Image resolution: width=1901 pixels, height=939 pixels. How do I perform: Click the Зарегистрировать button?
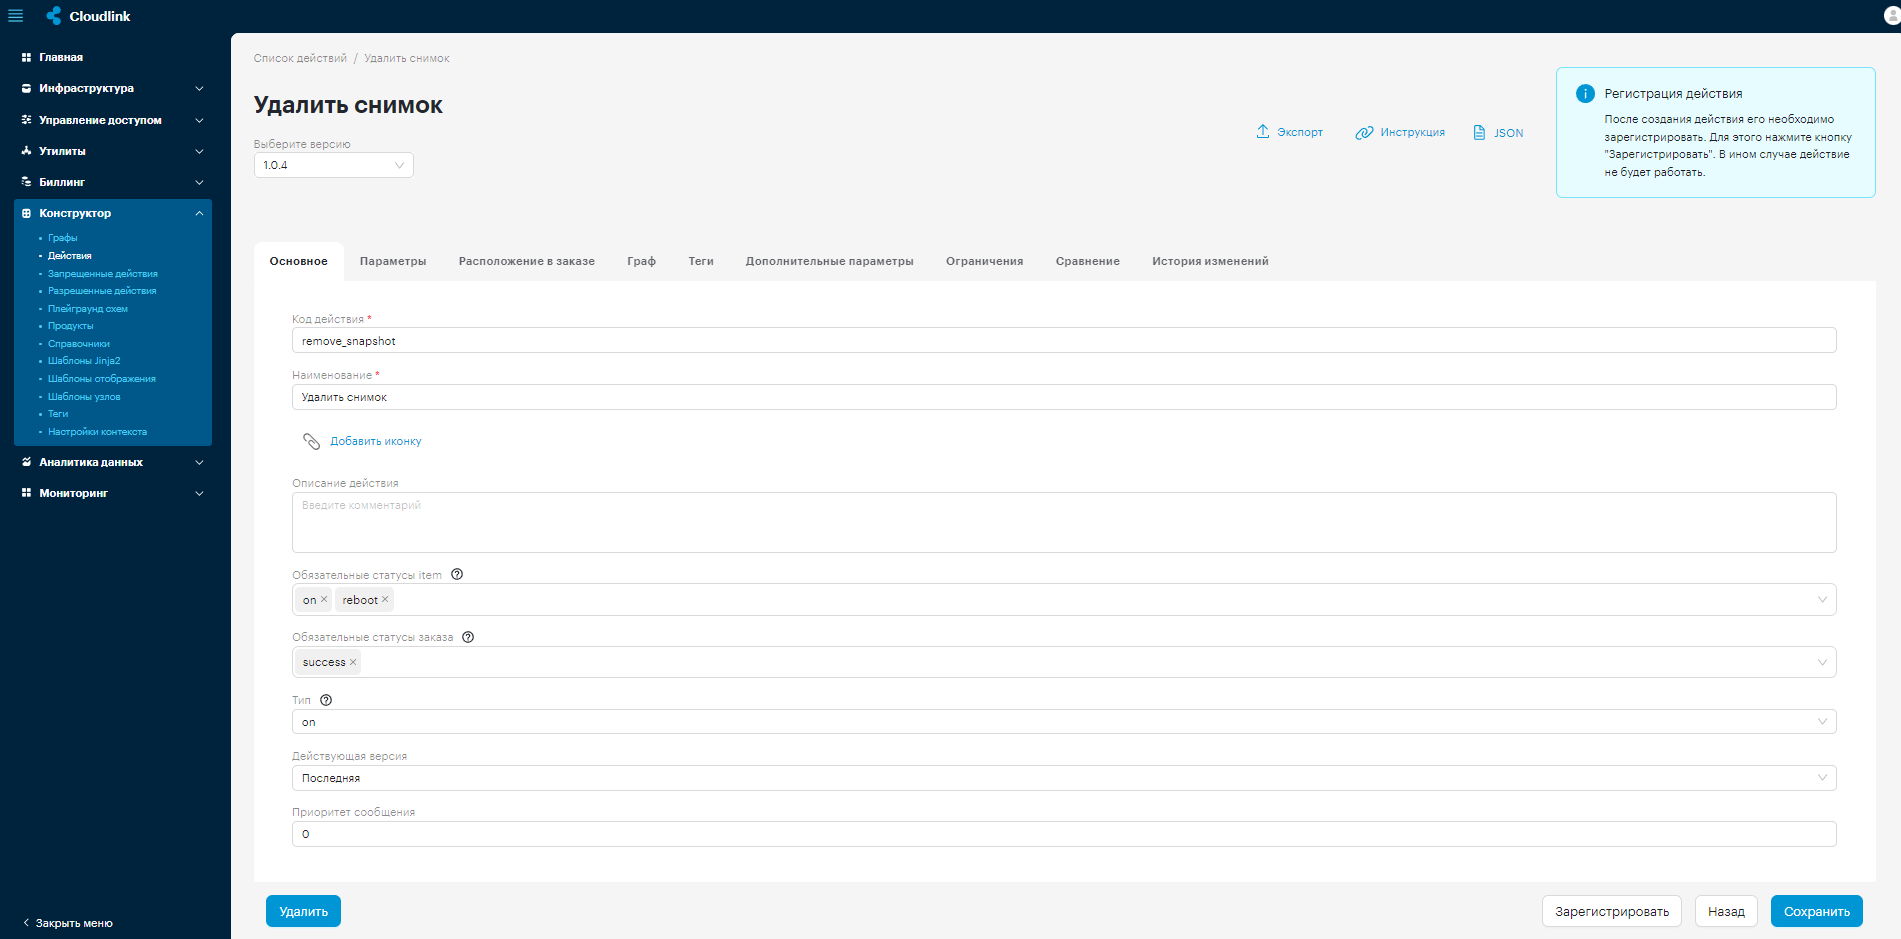[1612, 911]
